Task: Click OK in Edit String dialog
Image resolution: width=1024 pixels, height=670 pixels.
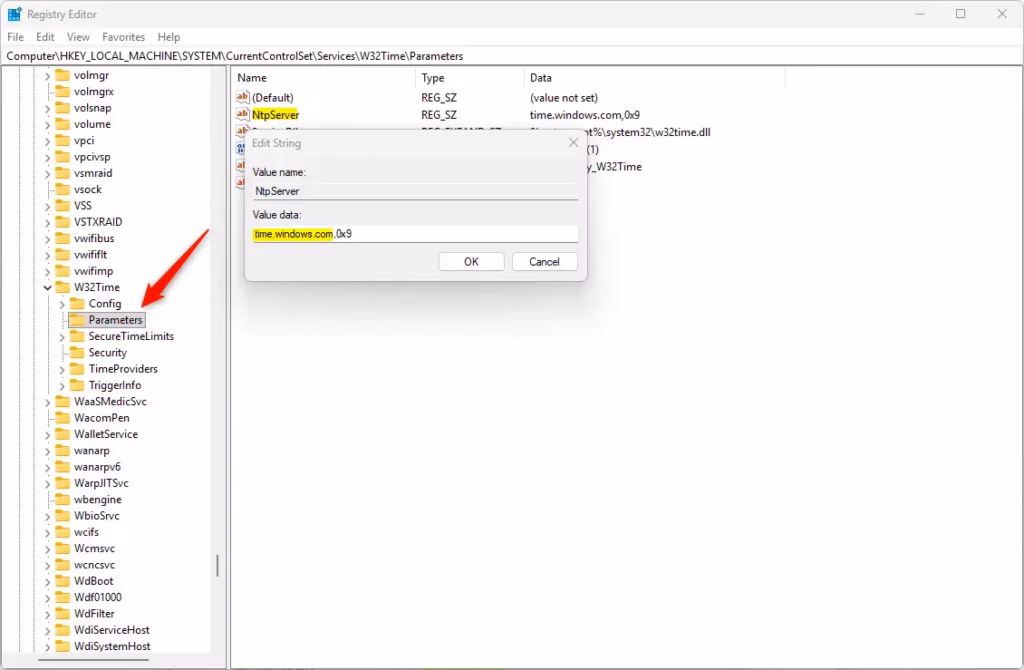Action: pos(472,262)
